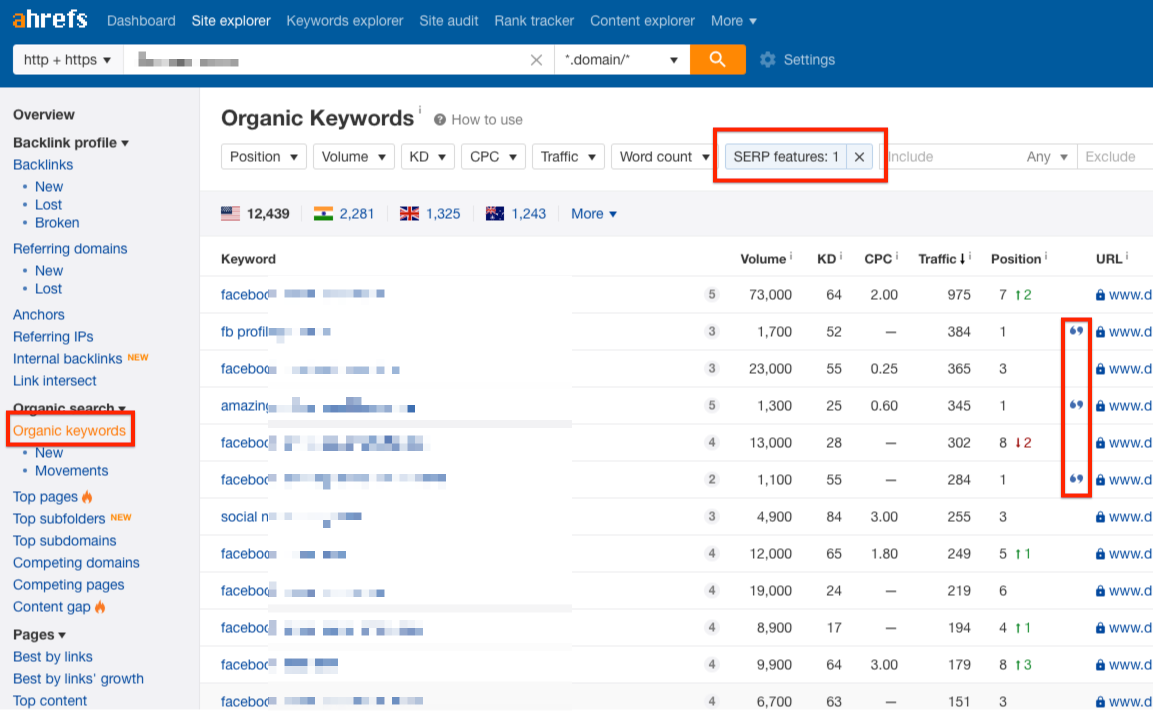Viewport: 1153px width, 718px height.
Task: Open the Broken backlinks link
Action: pos(57,223)
